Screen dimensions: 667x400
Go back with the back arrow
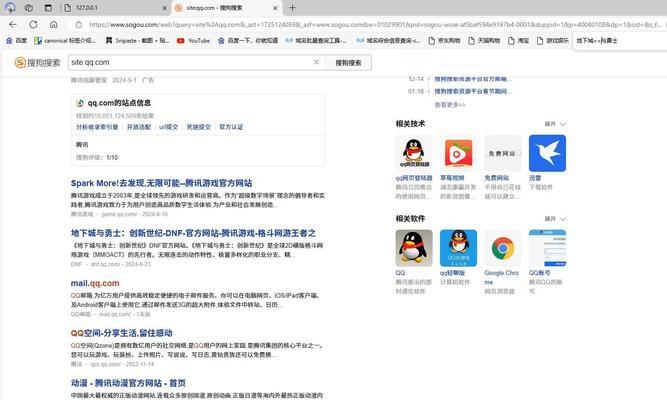tap(13, 25)
